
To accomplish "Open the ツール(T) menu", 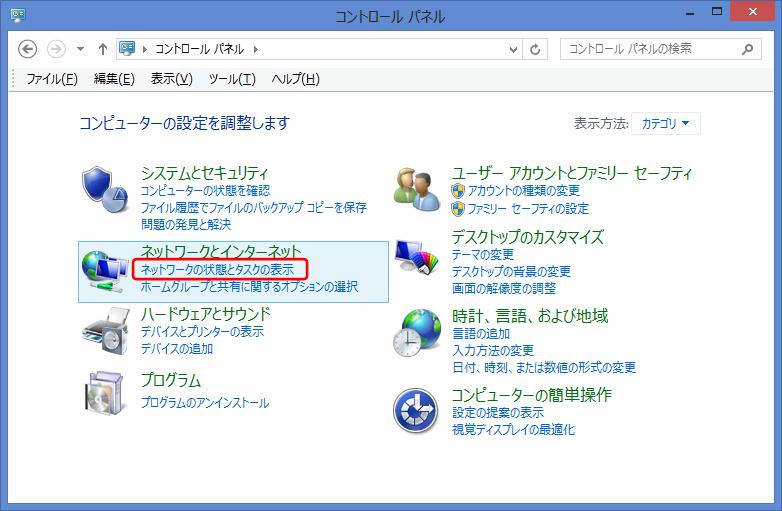I will pos(232,79).
